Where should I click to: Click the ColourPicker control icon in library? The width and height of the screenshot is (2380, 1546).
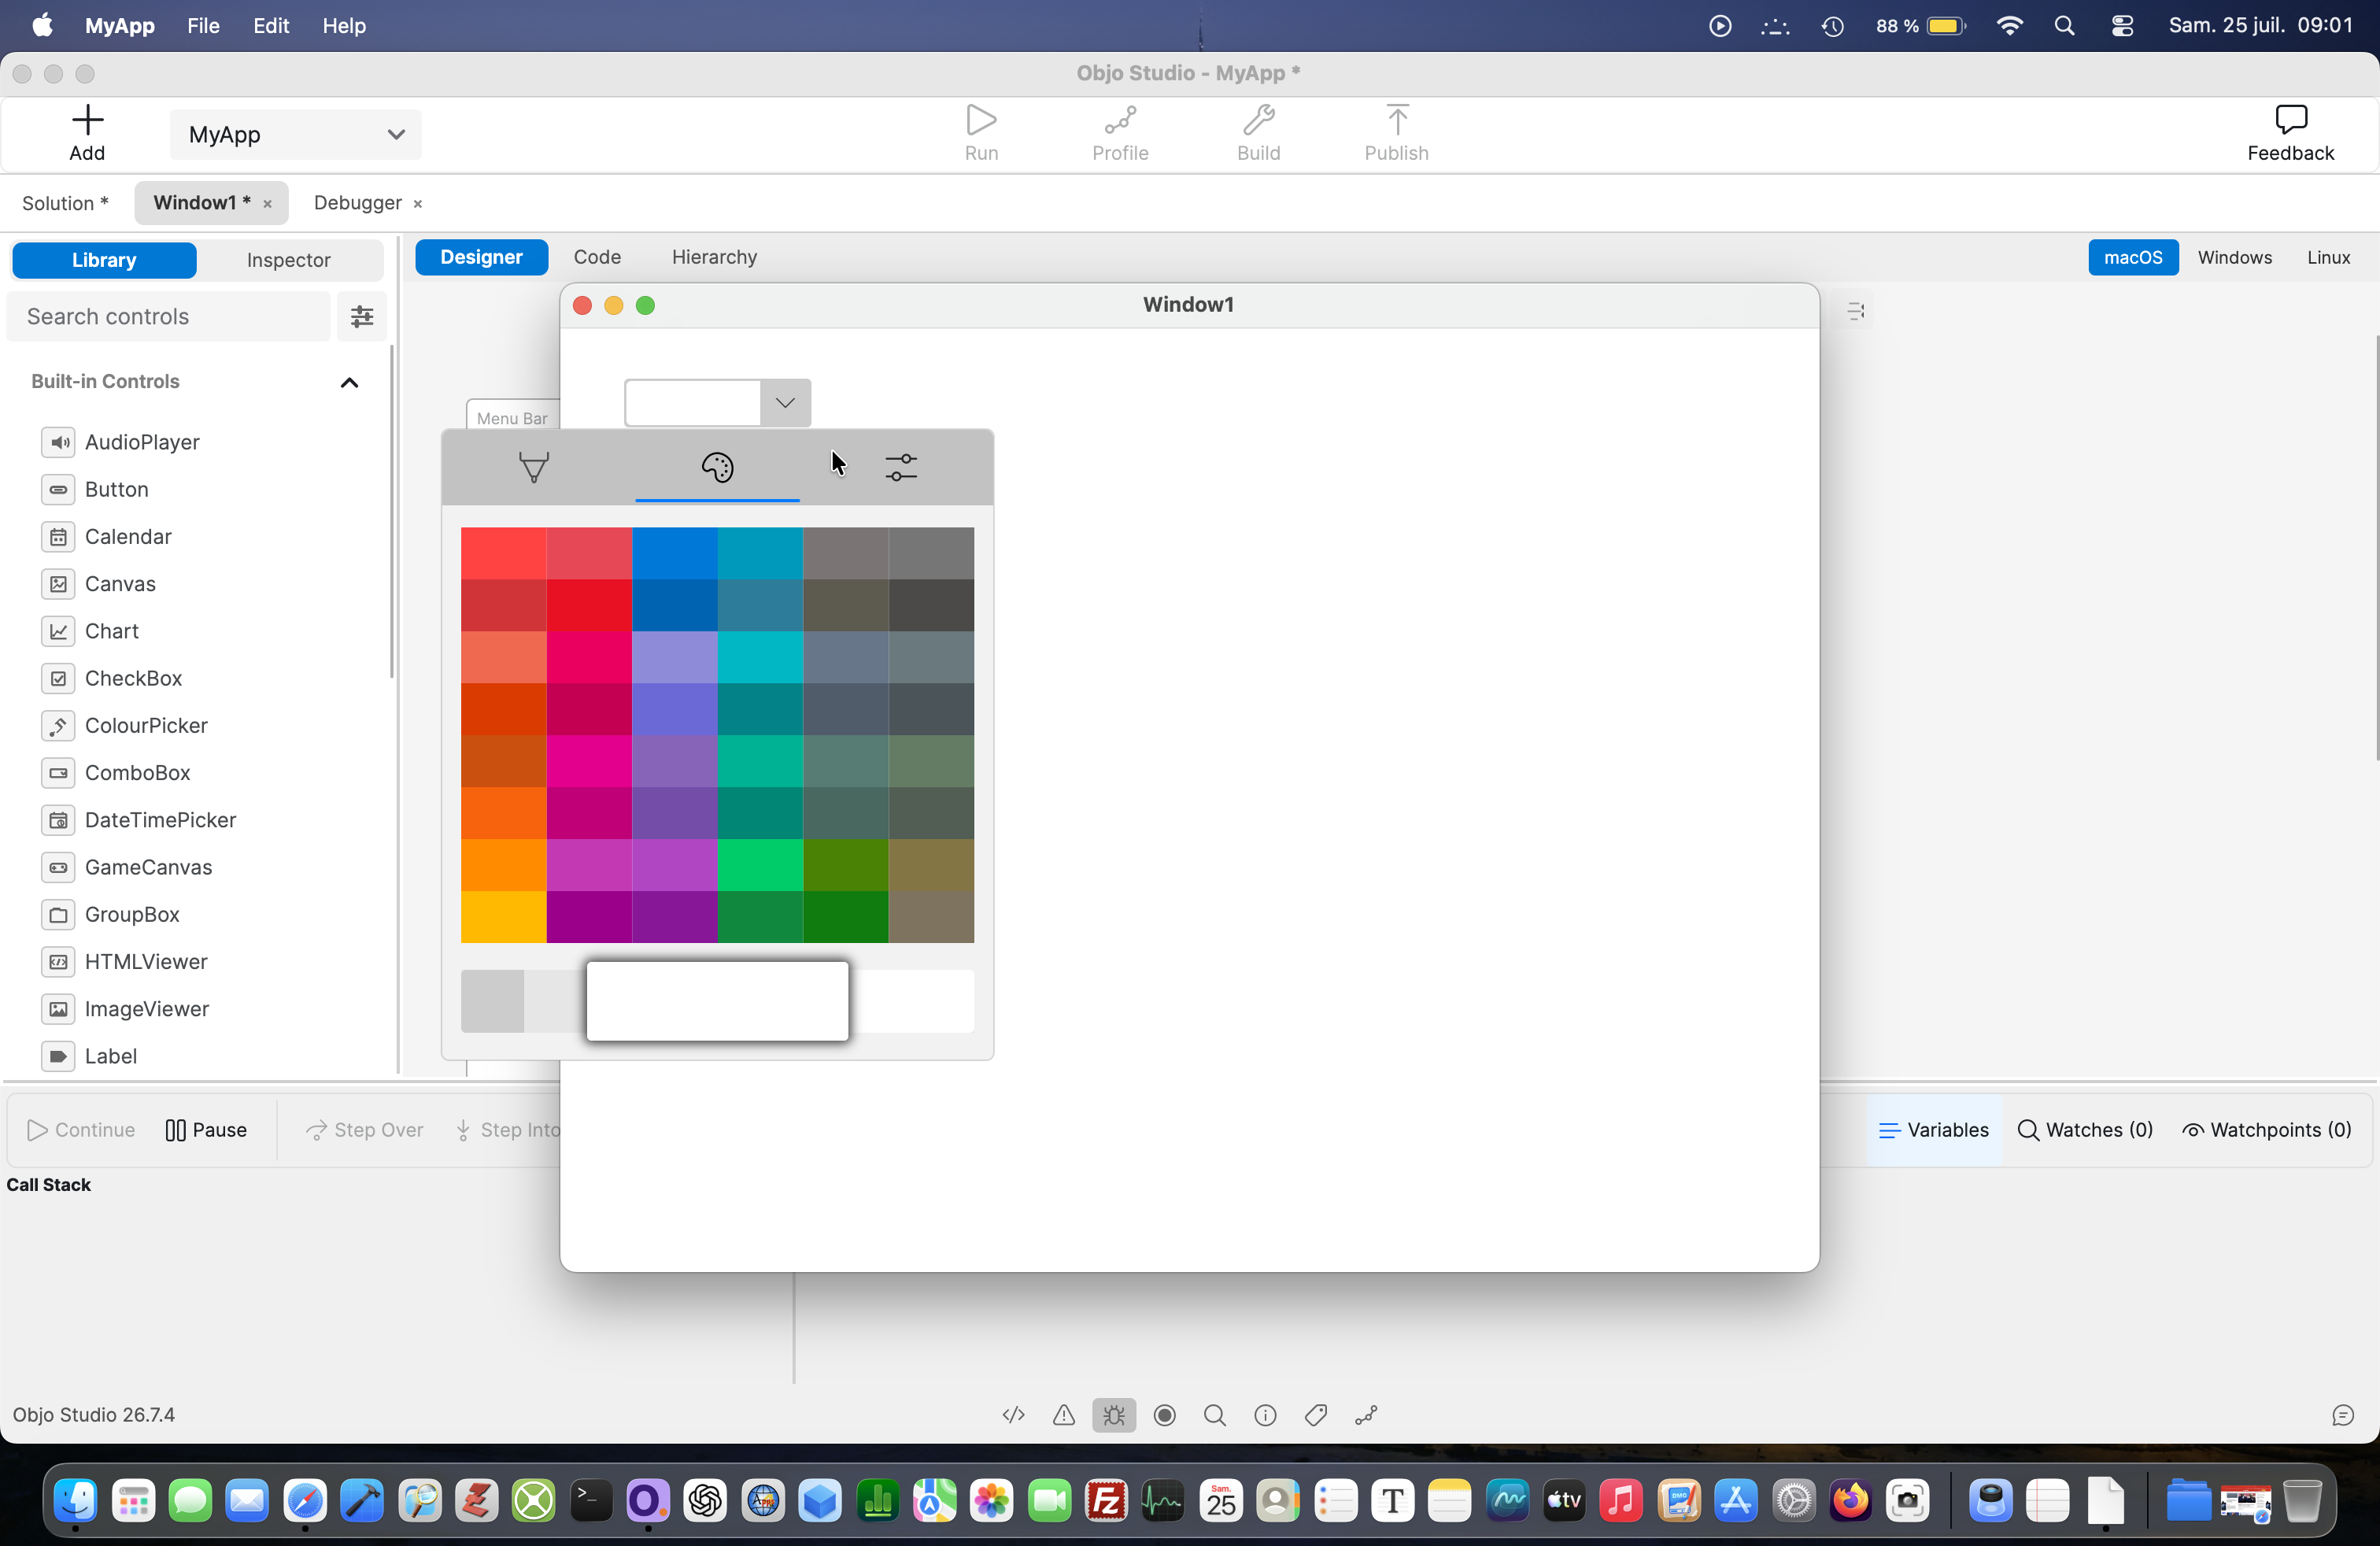click(58, 726)
